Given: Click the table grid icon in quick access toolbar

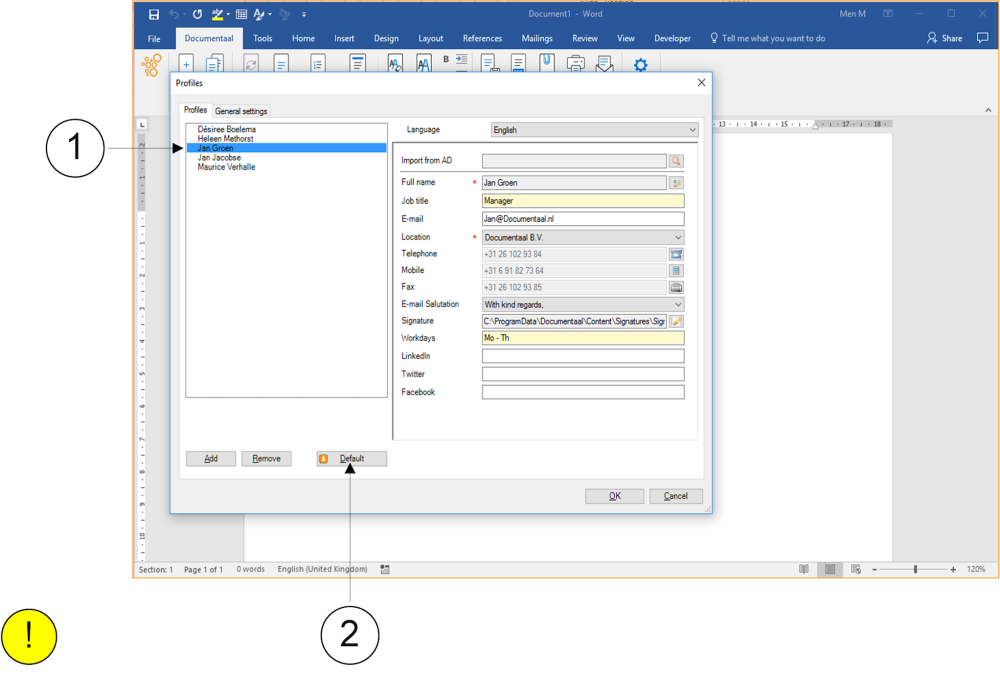Looking at the screenshot, I should click(241, 14).
